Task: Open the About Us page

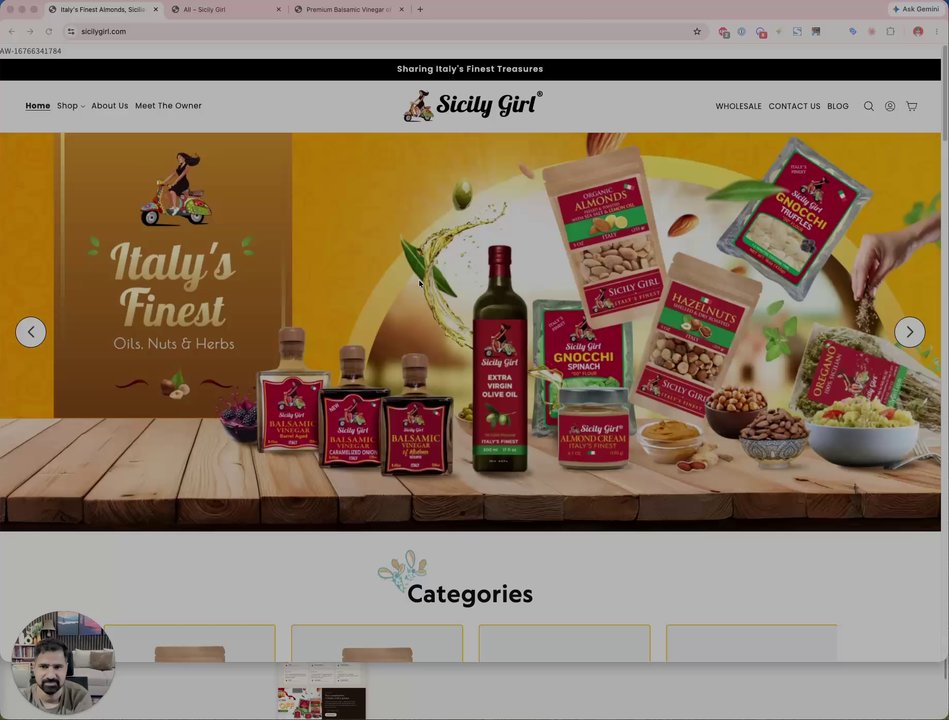Action: coord(110,106)
